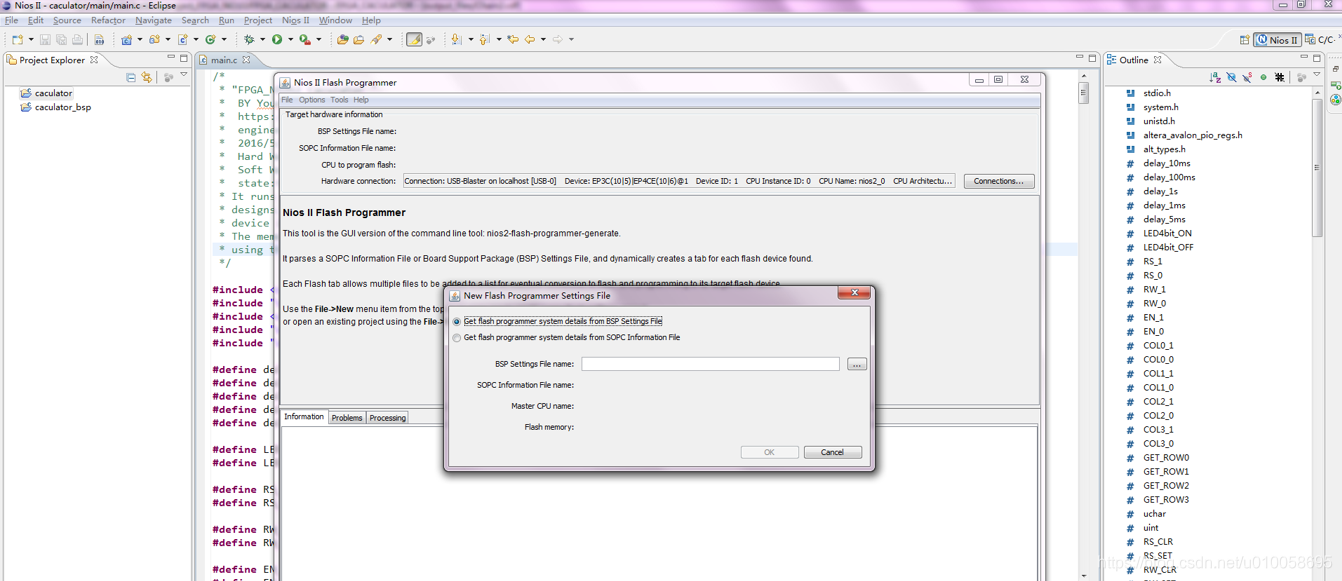Image resolution: width=1342 pixels, height=581 pixels.
Task: Click the Last Edit Location icon
Action: pos(513,40)
